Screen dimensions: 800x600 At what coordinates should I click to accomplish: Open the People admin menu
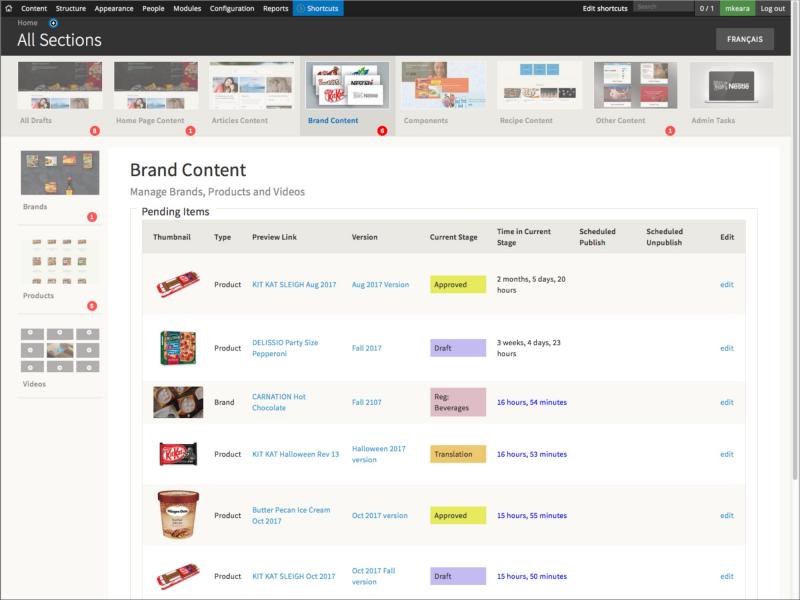pyautogui.click(x=153, y=8)
